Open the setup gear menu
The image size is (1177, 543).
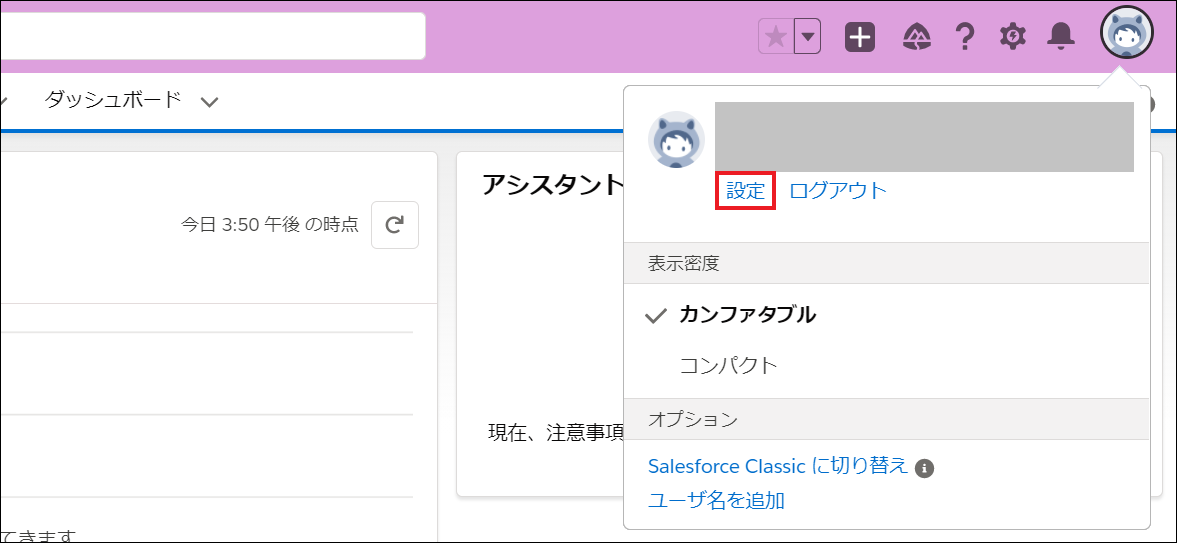click(1013, 38)
